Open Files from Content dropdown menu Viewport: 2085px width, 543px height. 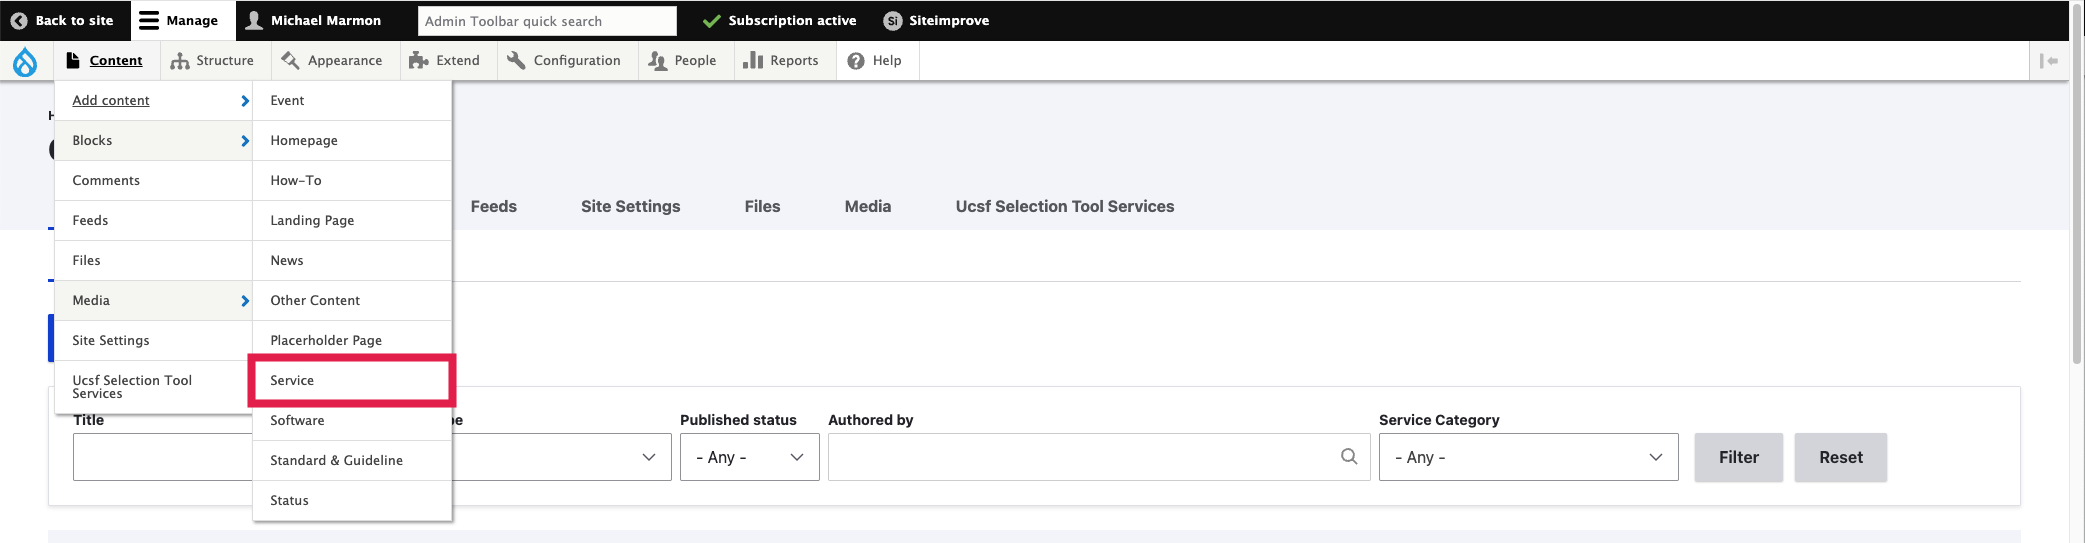click(153, 260)
